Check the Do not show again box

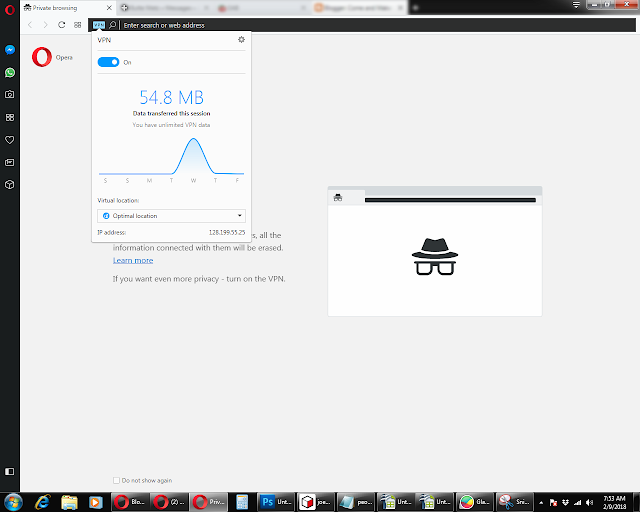[116, 480]
